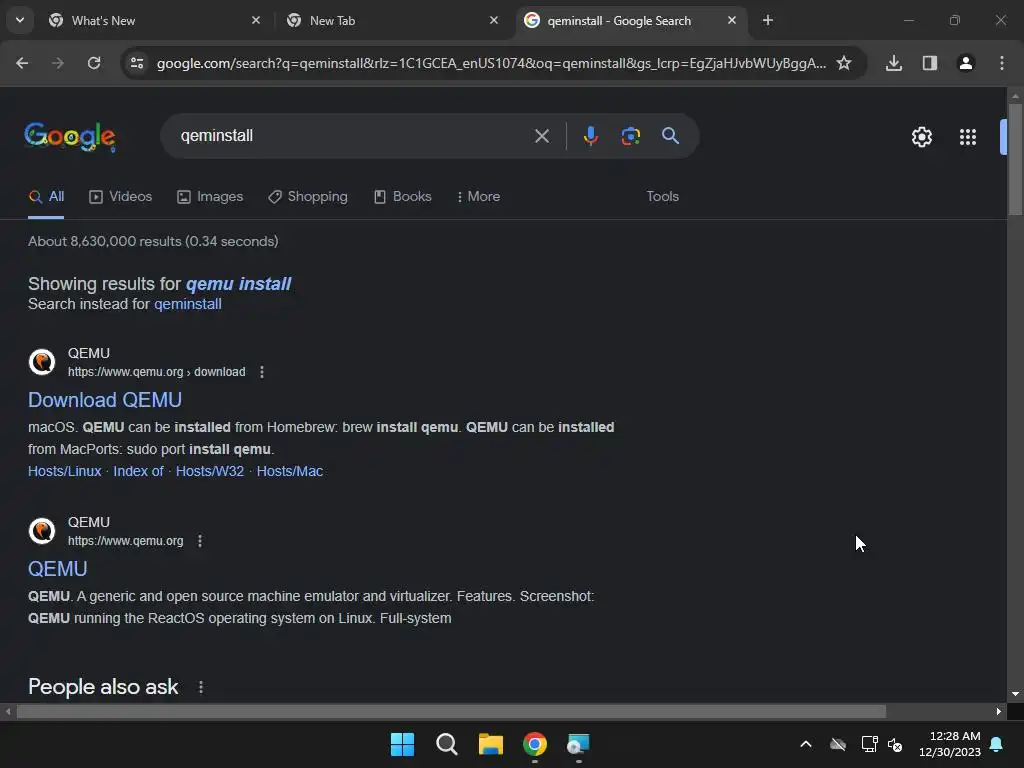Open the clock and date panel
The width and height of the screenshot is (1024, 768).
pyautogui.click(x=950, y=744)
